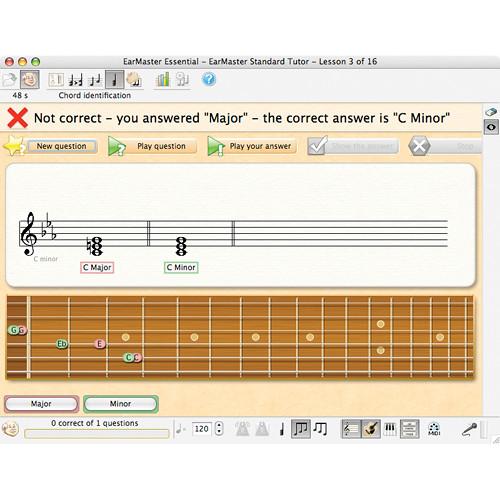500x500 pixels.
Task: Click the dotted note tempo icon
Action: [x=181, y=429]
